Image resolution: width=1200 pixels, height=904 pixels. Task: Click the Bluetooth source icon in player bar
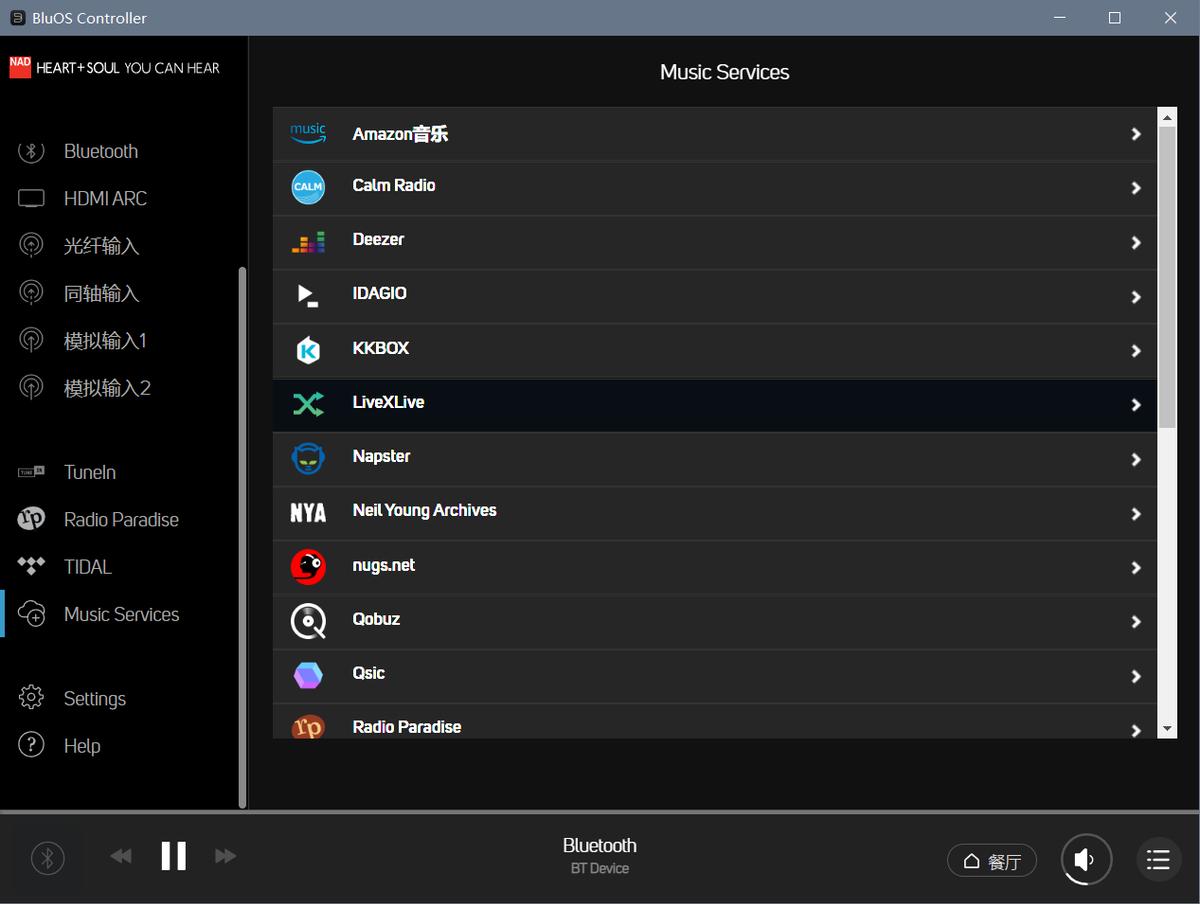(47, 857)
